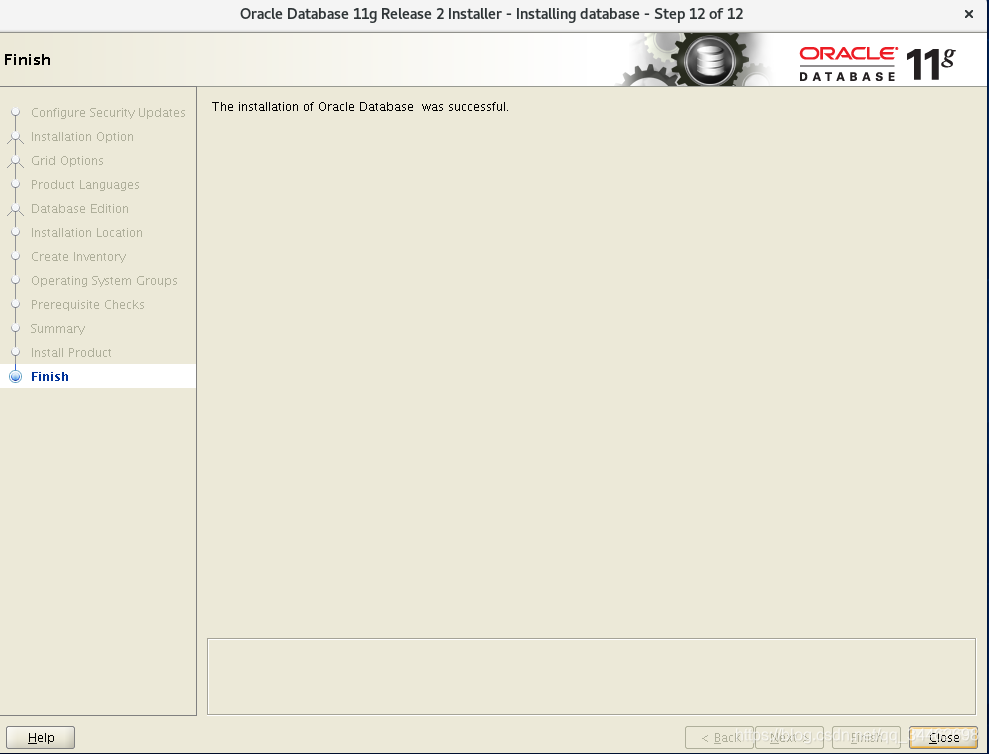Click the Configure Security Updates step bullet
Image resolution: width=989 pixels, height=754 pixels.
point(16,112)
